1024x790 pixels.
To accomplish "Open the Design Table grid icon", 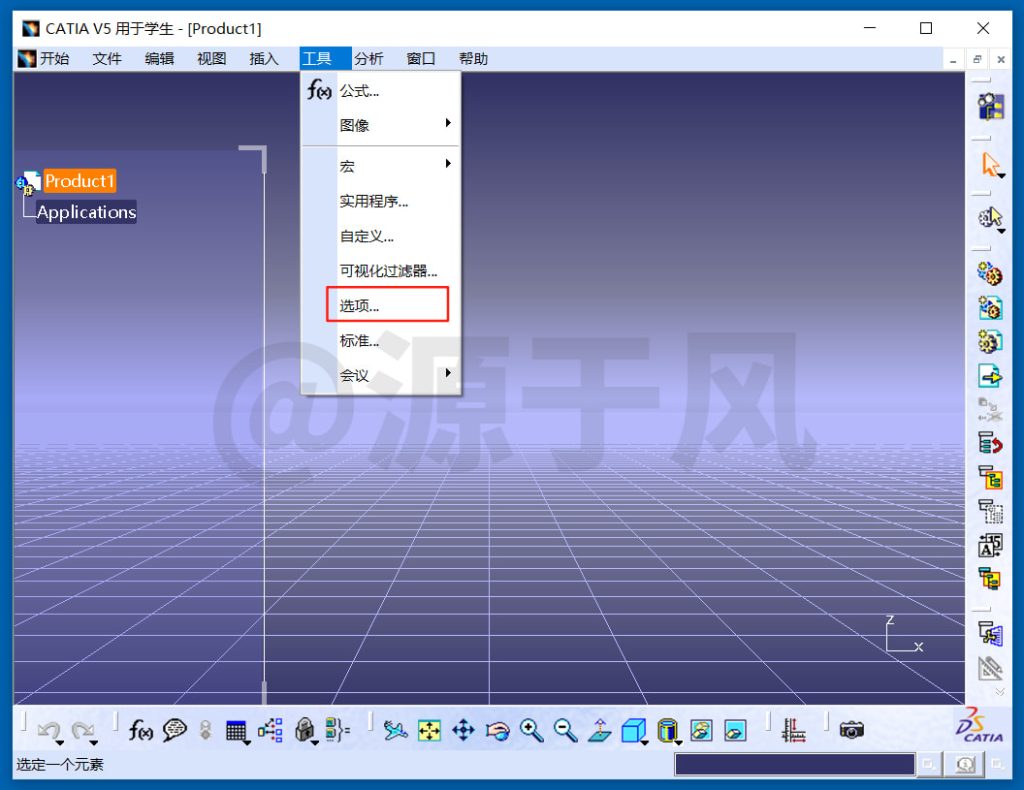I will tap(236, 731).
